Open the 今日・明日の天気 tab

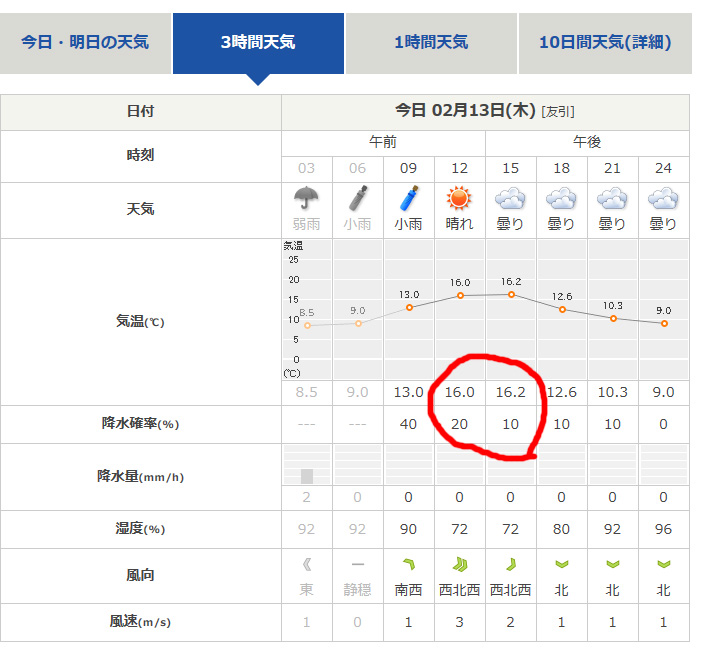coord(85,42)
